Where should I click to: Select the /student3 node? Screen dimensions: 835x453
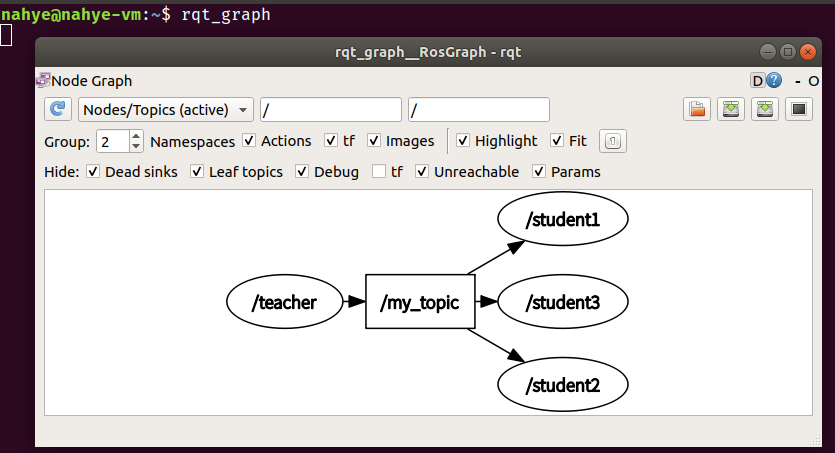(x=563, y=302)
